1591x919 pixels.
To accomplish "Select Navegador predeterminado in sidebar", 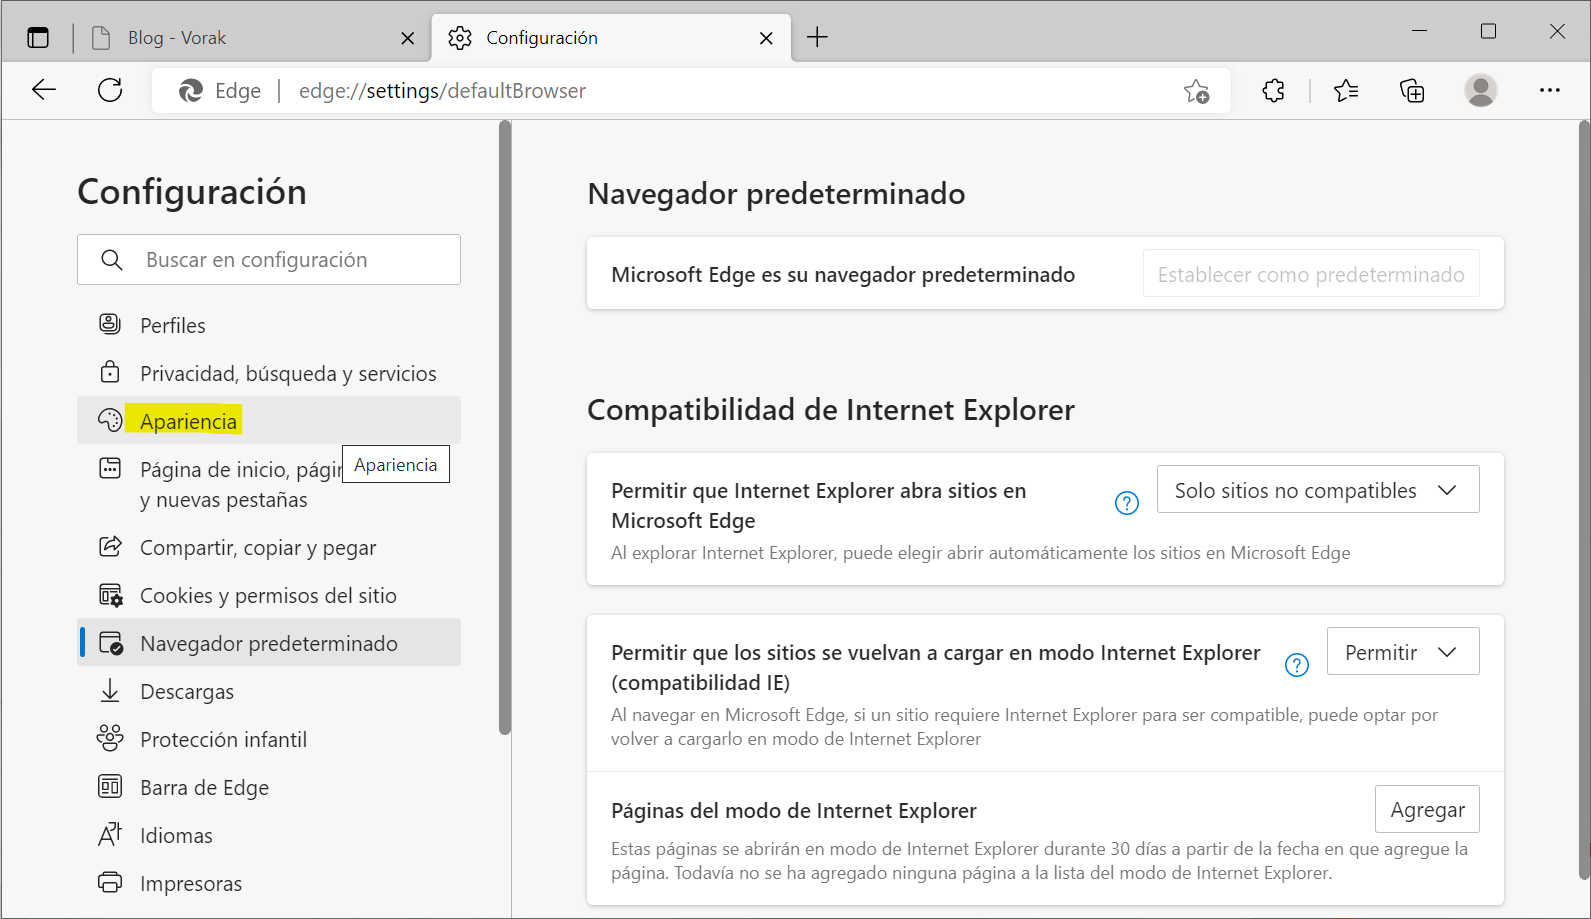I will [269, 643].
